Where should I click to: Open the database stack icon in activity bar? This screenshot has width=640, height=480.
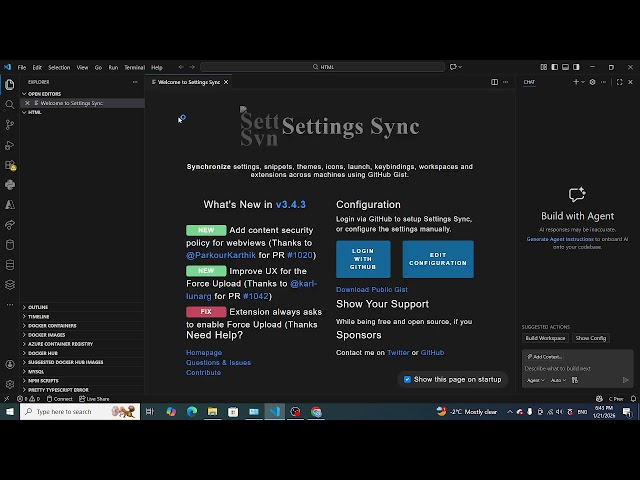(x=10, y=265)
